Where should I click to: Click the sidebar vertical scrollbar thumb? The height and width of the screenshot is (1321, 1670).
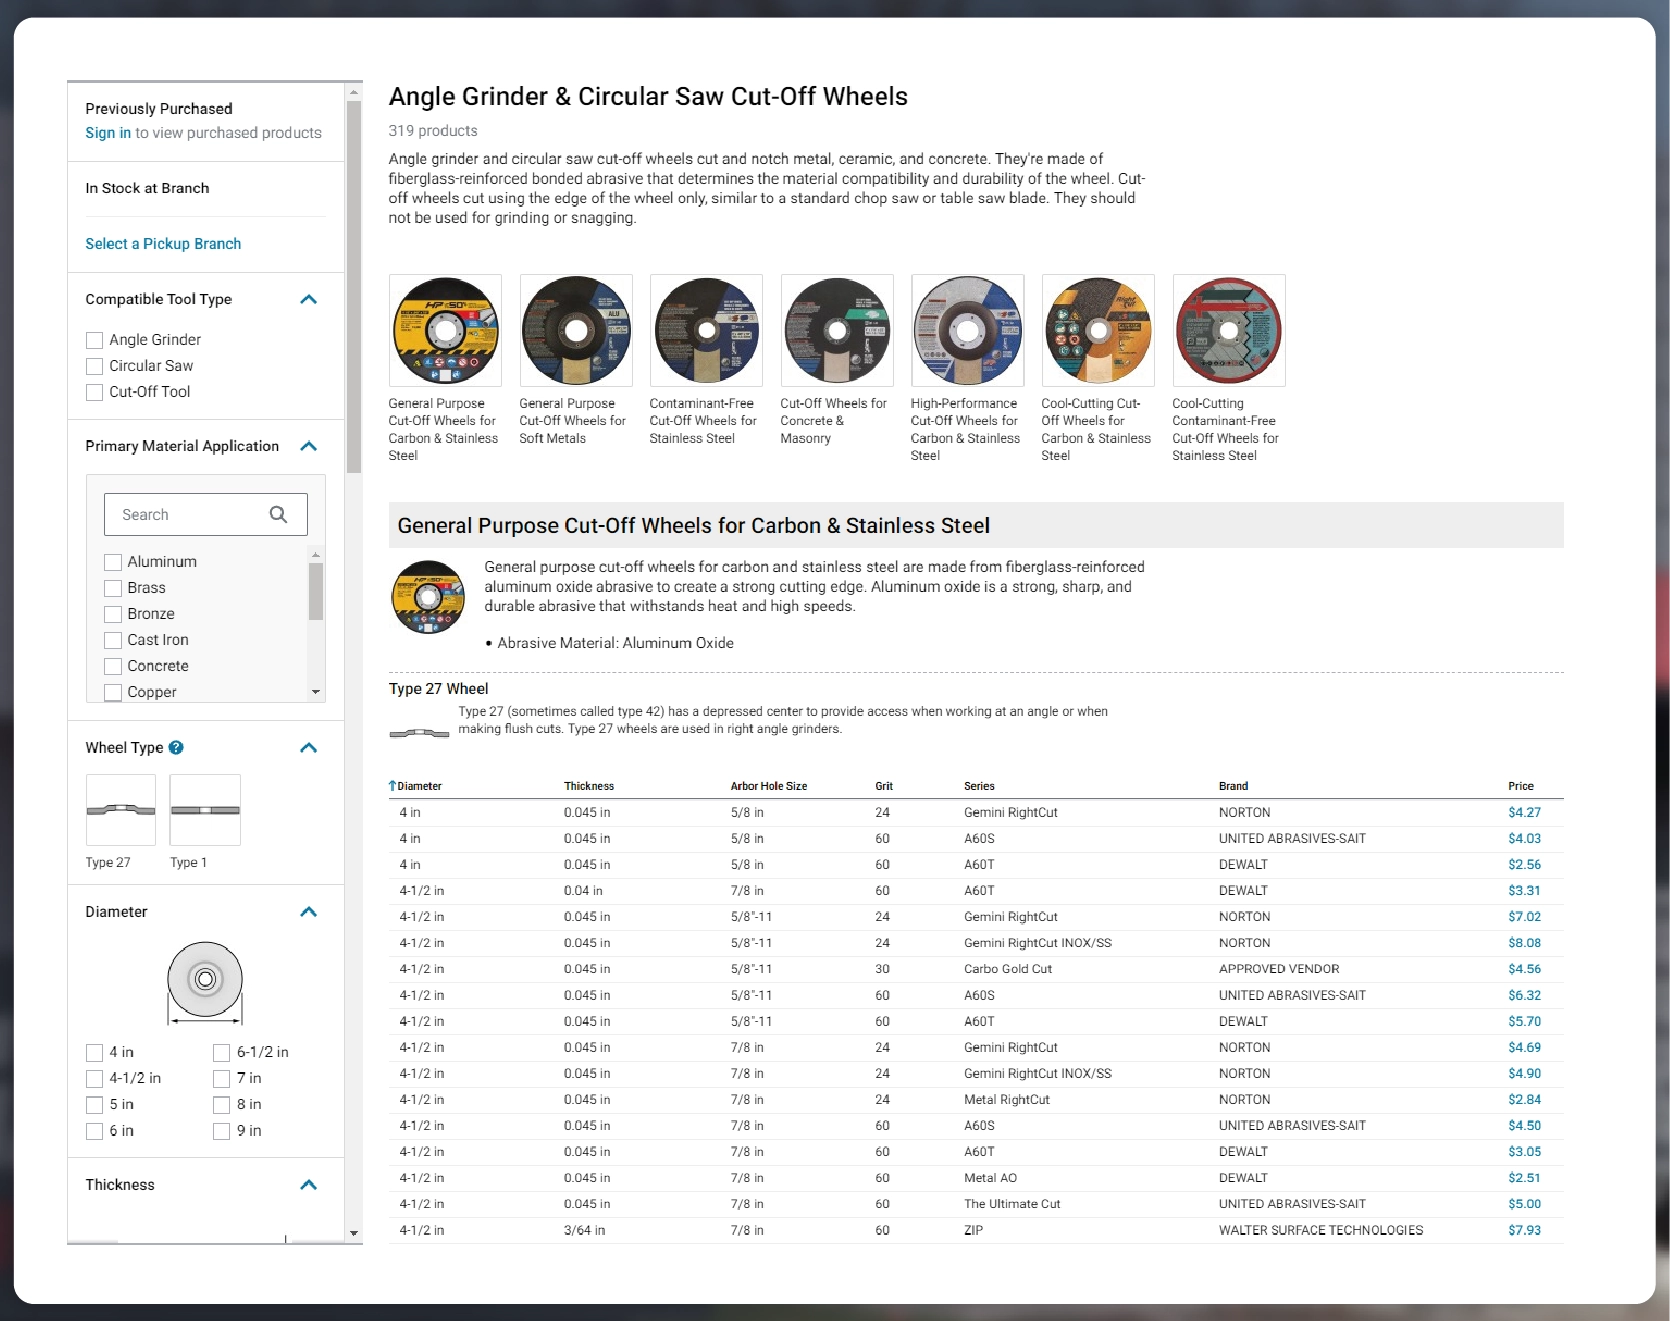point(354,287)
